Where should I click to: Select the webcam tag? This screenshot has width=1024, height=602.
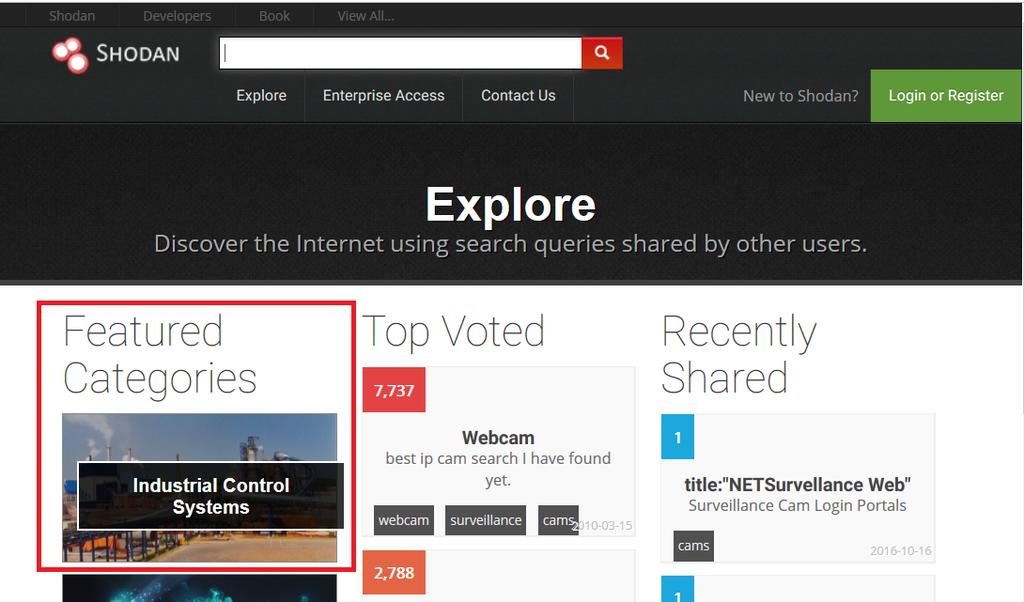click(x=404, y=520)
